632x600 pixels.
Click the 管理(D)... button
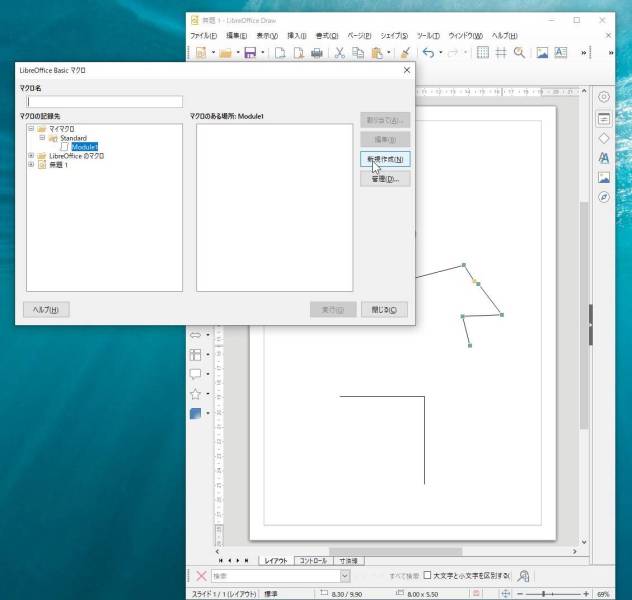click(x=385, y=179)
